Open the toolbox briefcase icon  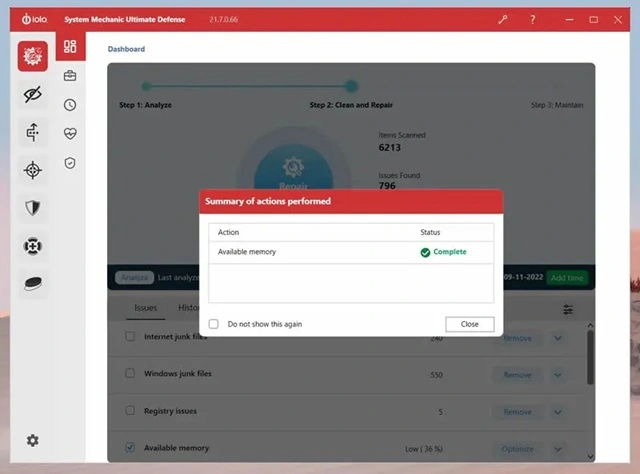tap(70, 76)
